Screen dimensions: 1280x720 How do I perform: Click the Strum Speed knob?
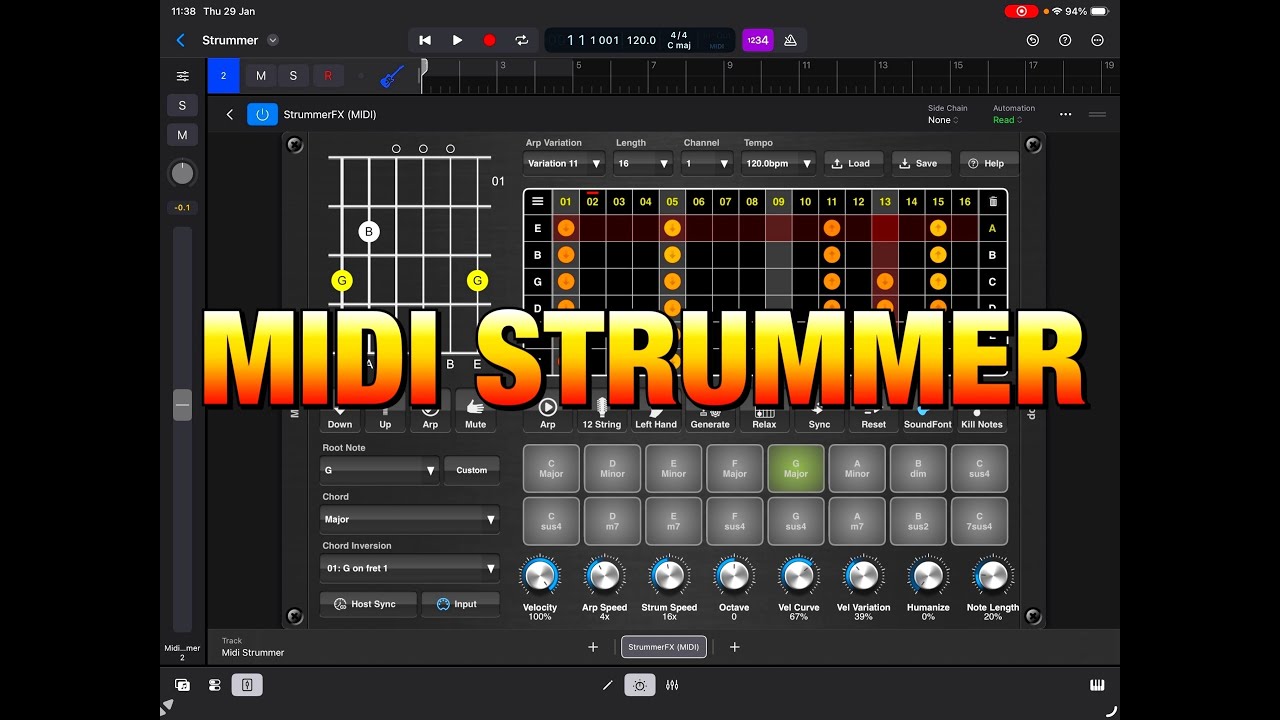click(669, 576)
